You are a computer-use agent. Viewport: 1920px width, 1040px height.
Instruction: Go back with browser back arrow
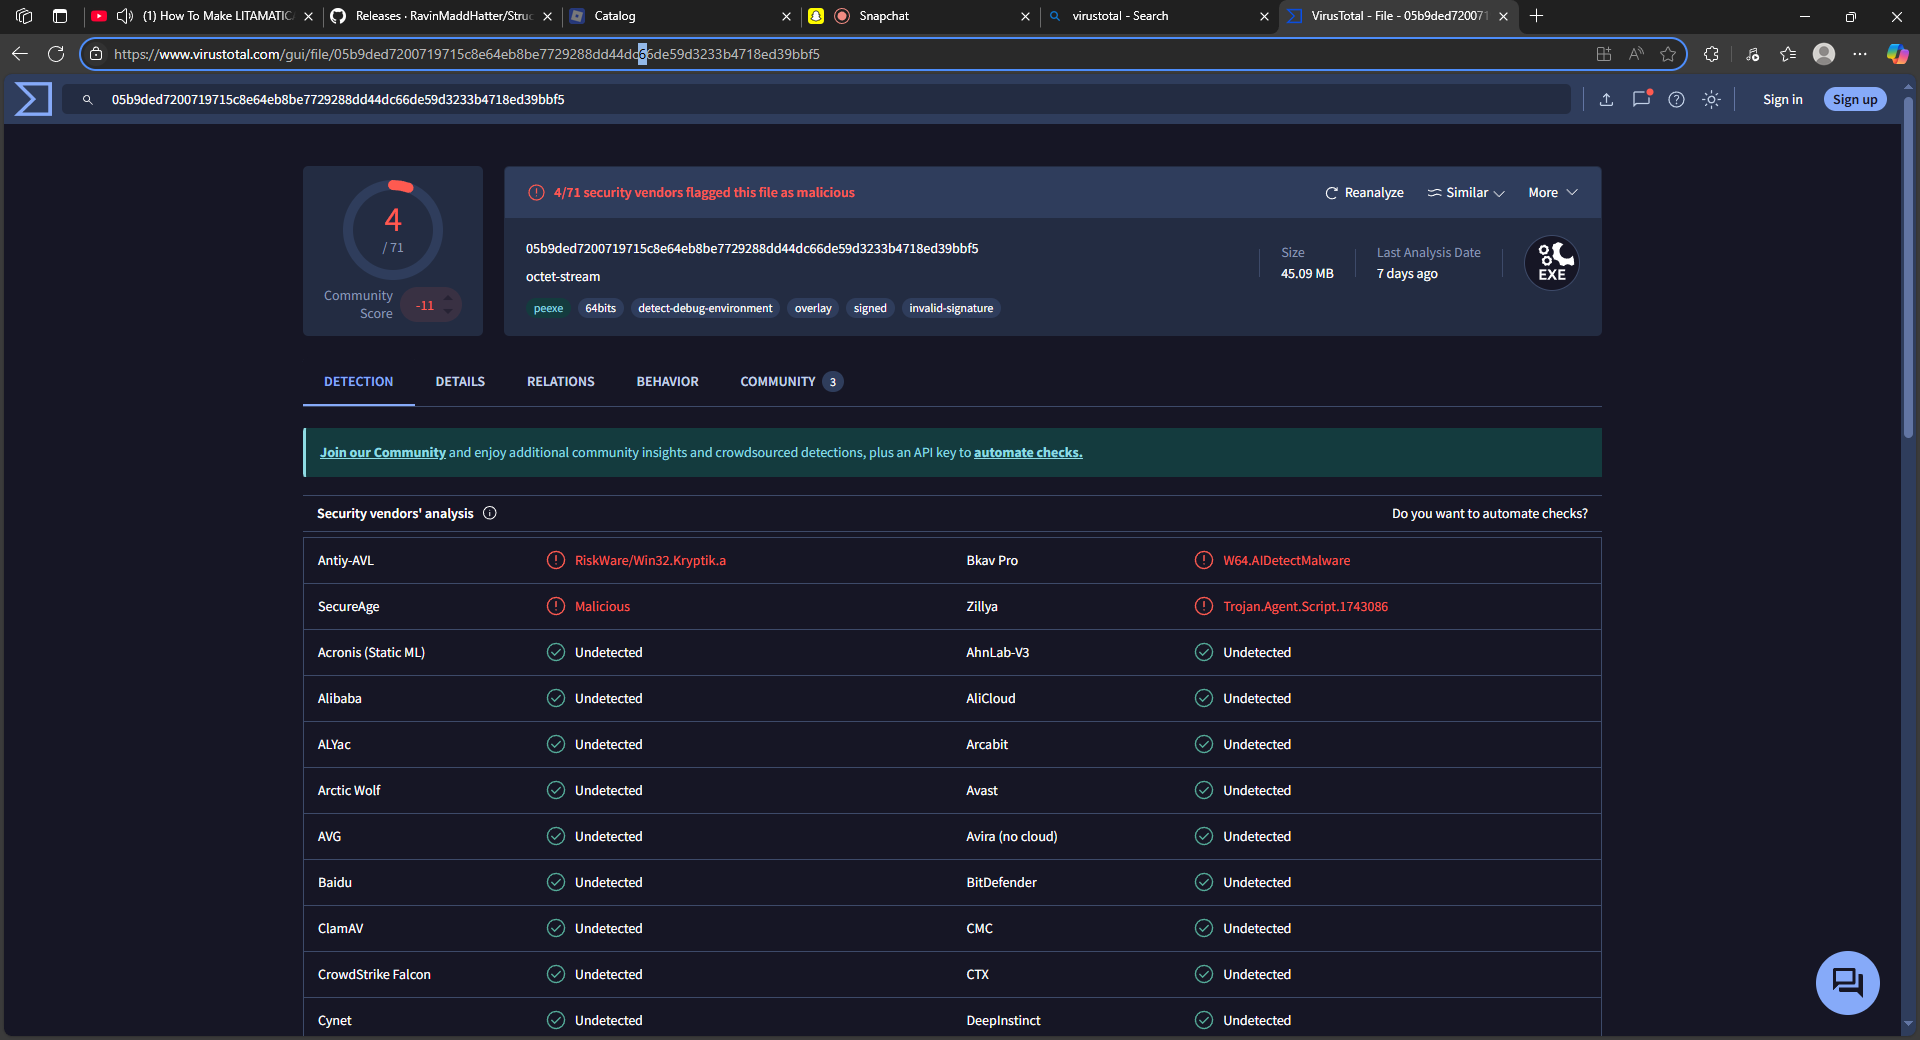pyautogui.click(x=20, y=54)
